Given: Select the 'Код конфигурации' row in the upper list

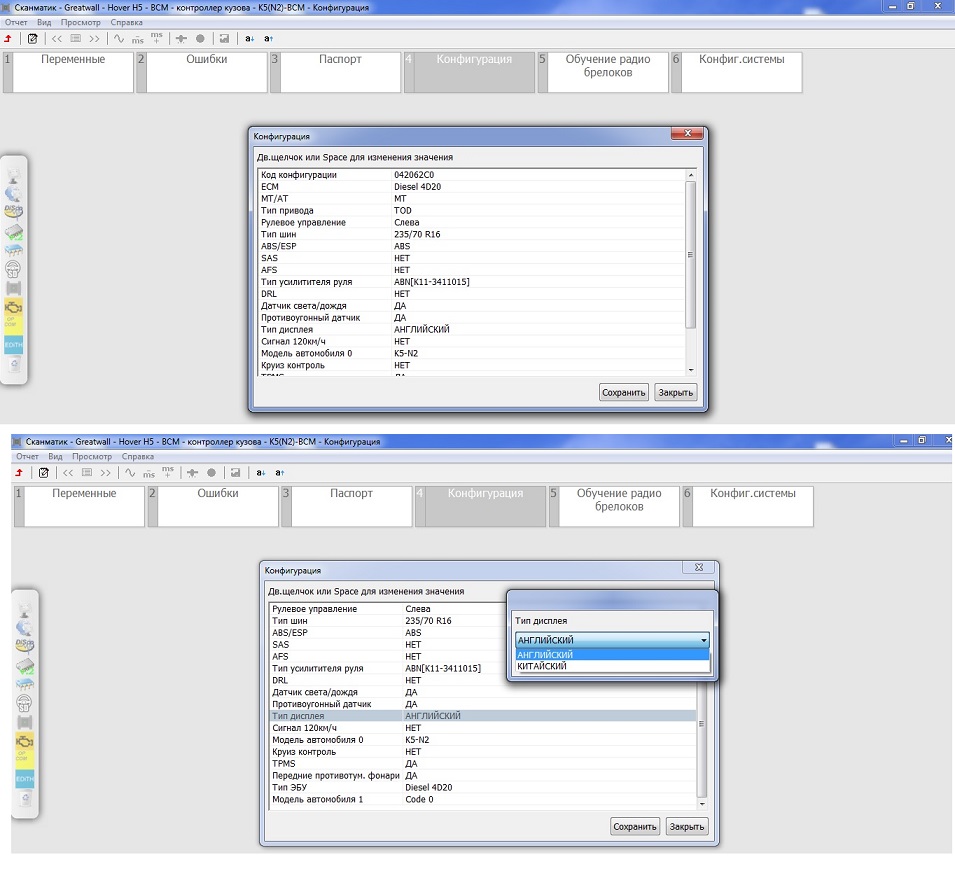Looking at the screenshot, I should [472, 175].
